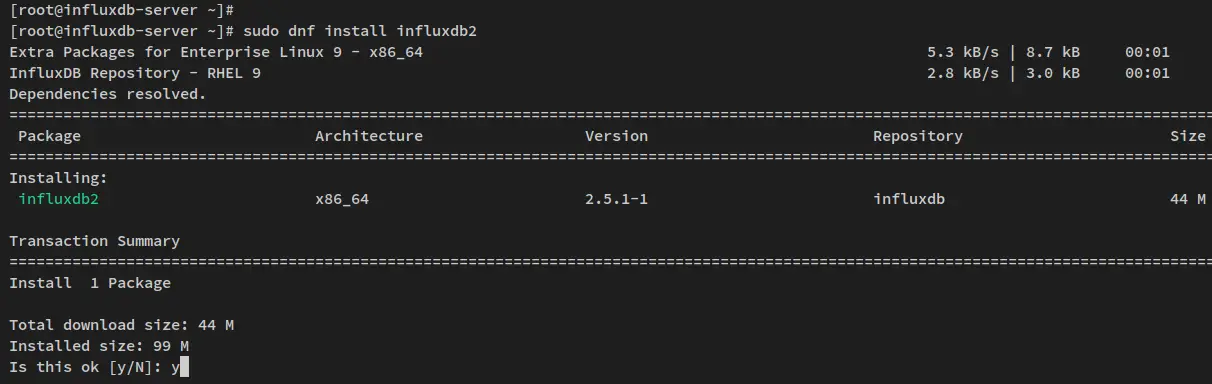This screenshot has height=384, width=1212.
Task: Click the cursor after 'Is this ok' prompt
Action: point(184,368)
